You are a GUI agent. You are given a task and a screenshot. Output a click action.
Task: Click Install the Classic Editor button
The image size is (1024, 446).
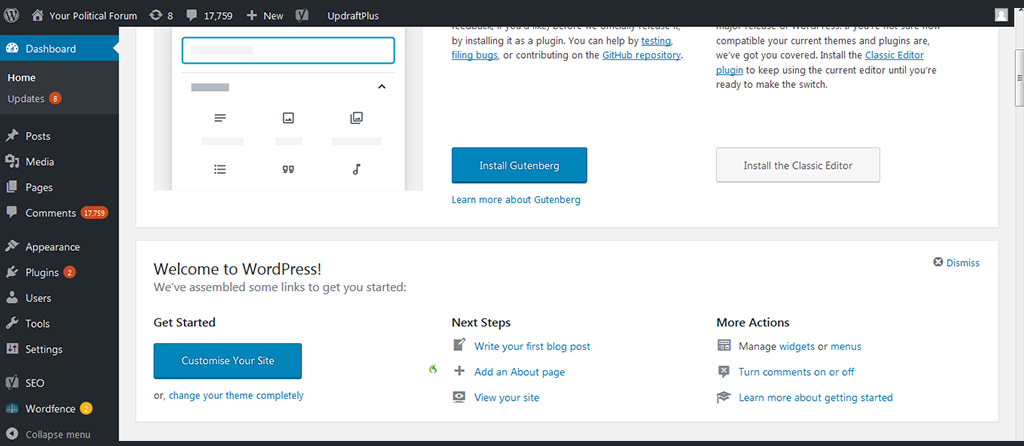point(798,165)
